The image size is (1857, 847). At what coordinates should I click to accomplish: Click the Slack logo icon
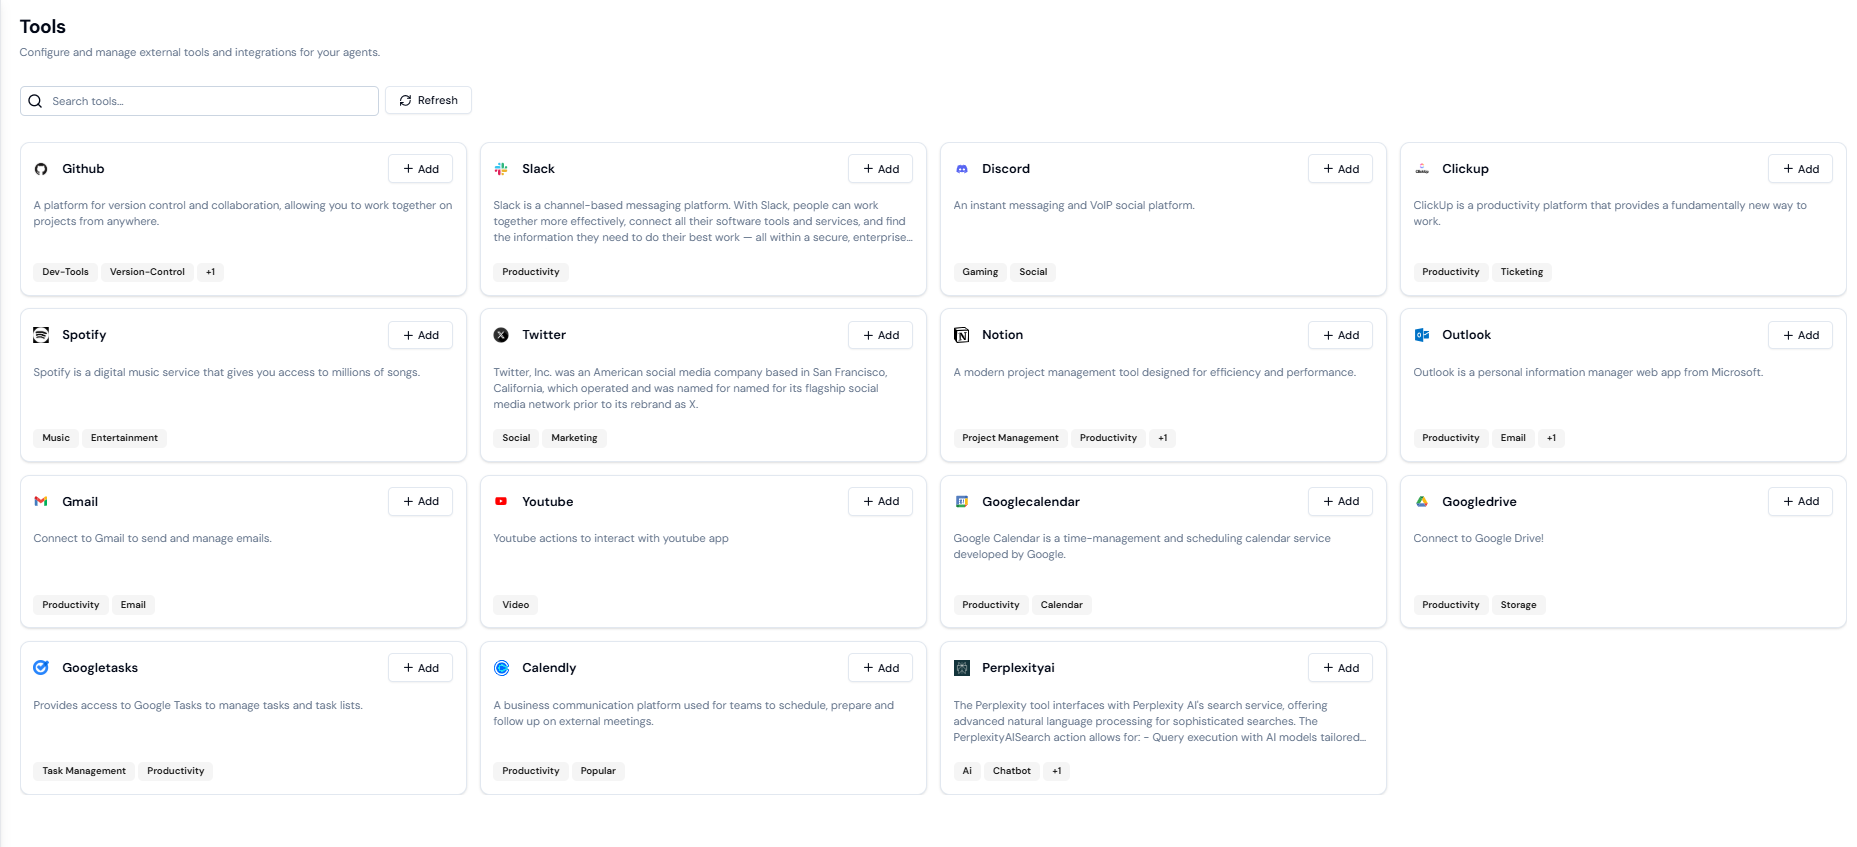click(x=501, y=169)
